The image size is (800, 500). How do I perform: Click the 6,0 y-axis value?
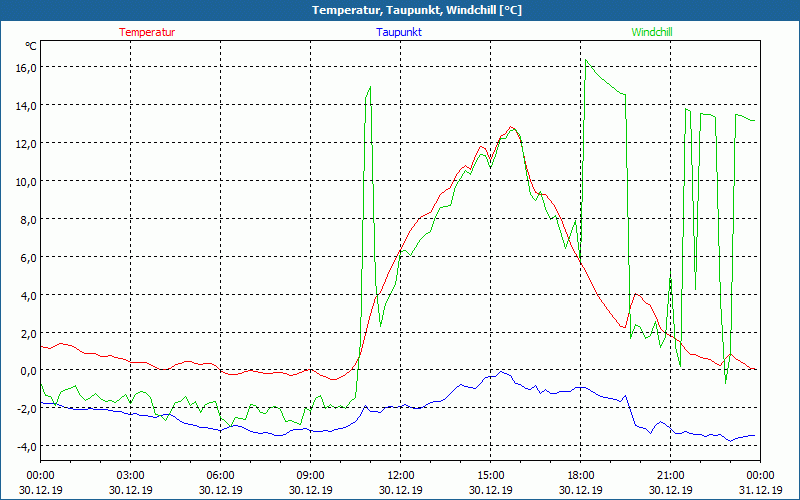(x=28, y=258)
